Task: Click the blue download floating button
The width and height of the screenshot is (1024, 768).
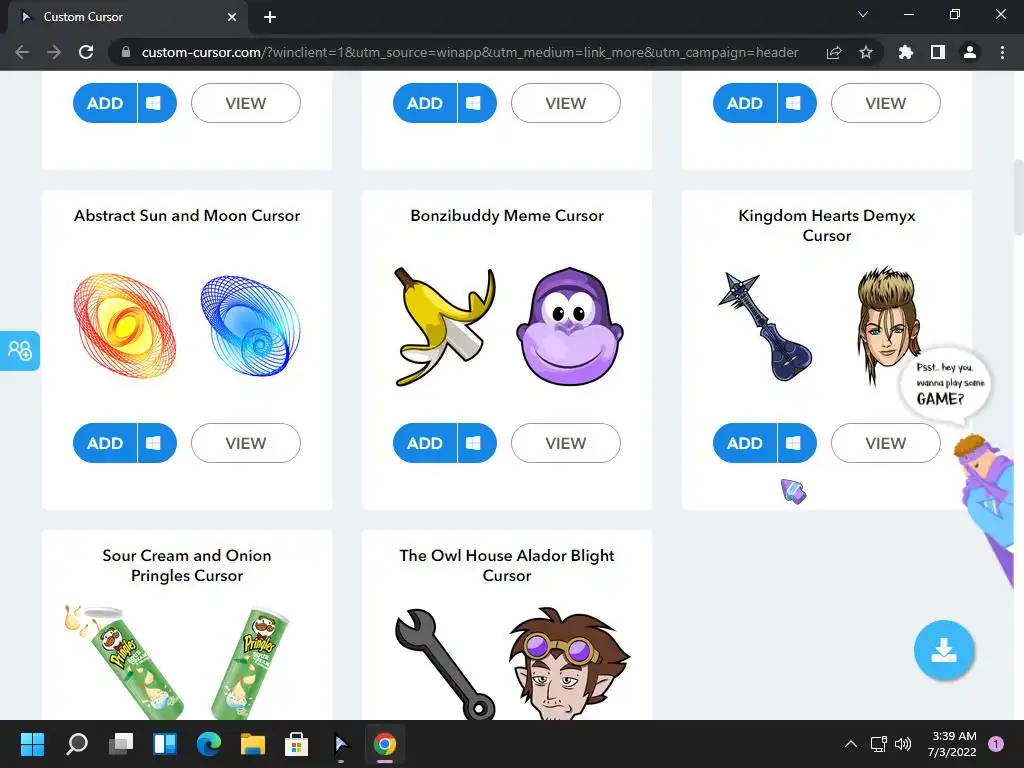Action: click(x=944, y=650)
